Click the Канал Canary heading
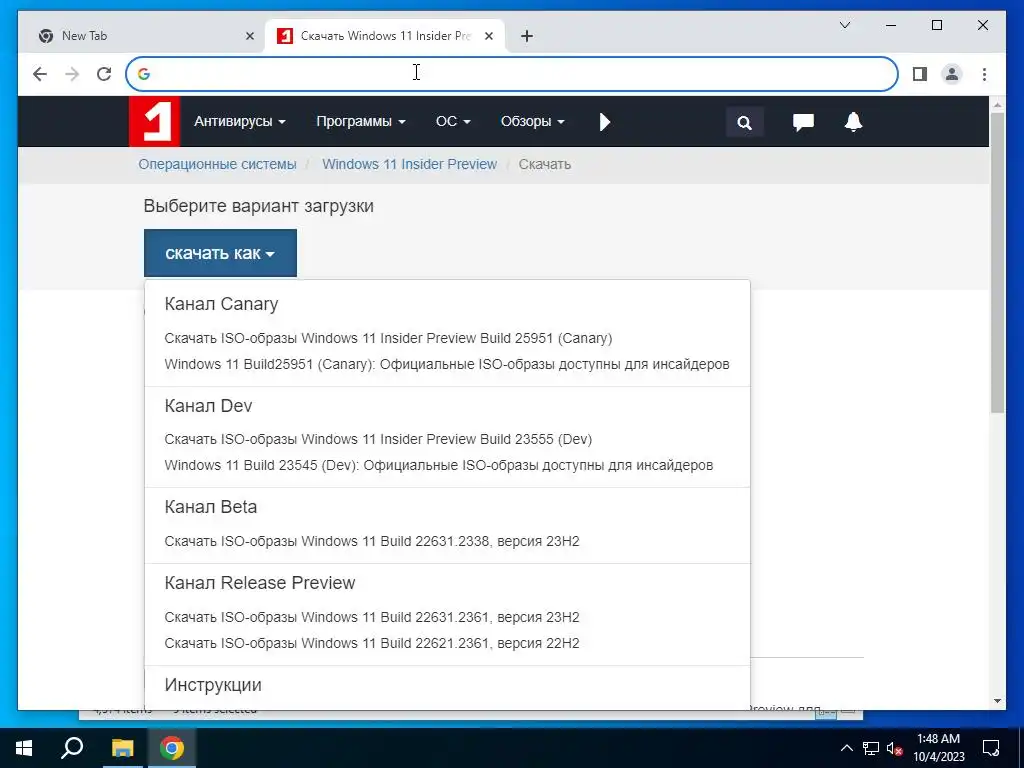This screenshot has width=1024, height=768. click(221, 304)
